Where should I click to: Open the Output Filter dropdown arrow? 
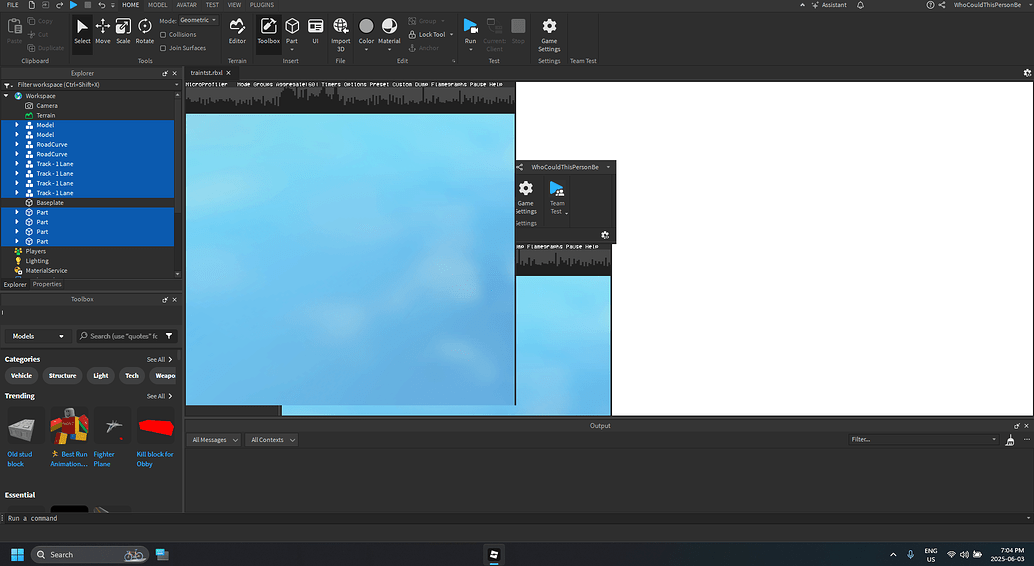(994, 439)
